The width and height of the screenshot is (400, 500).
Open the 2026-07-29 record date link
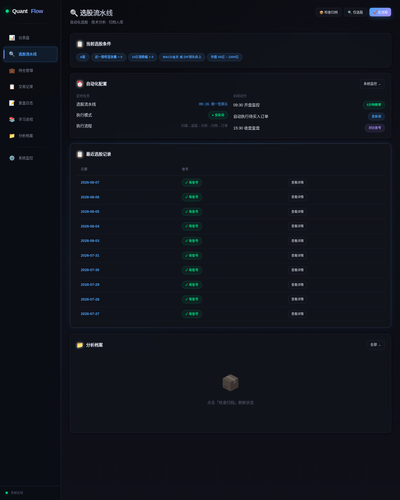[90, 285]
